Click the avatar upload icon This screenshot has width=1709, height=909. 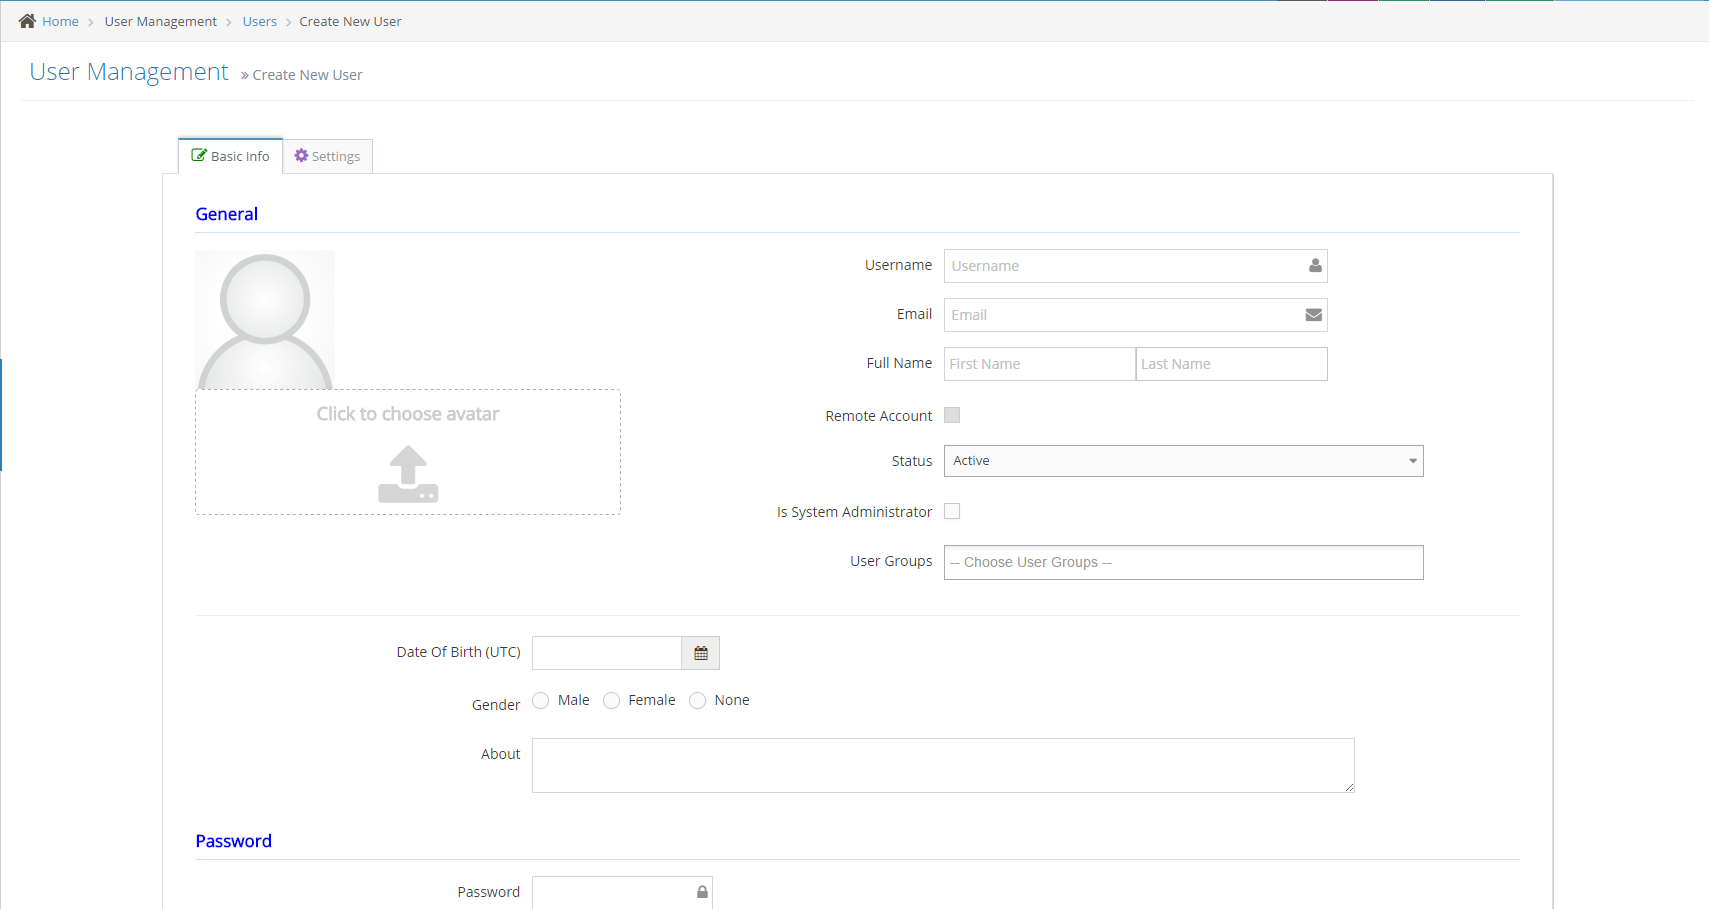tap(408, 474)
